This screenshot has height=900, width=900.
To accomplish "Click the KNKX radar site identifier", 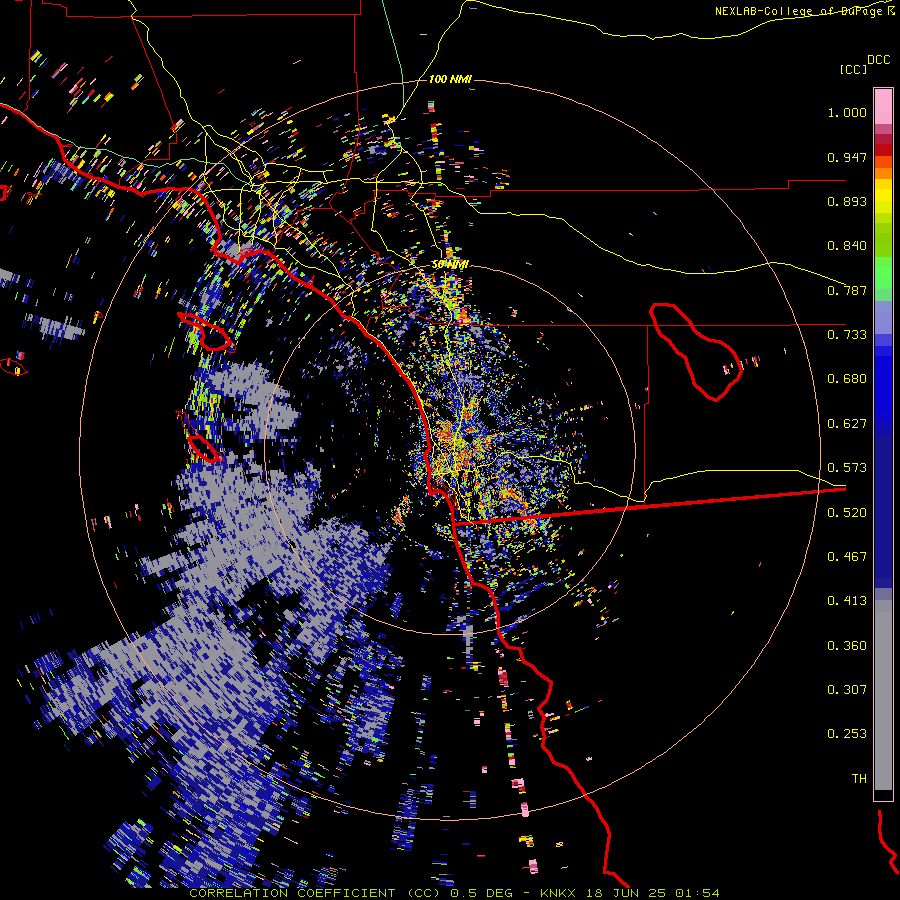I will (560, 893).
